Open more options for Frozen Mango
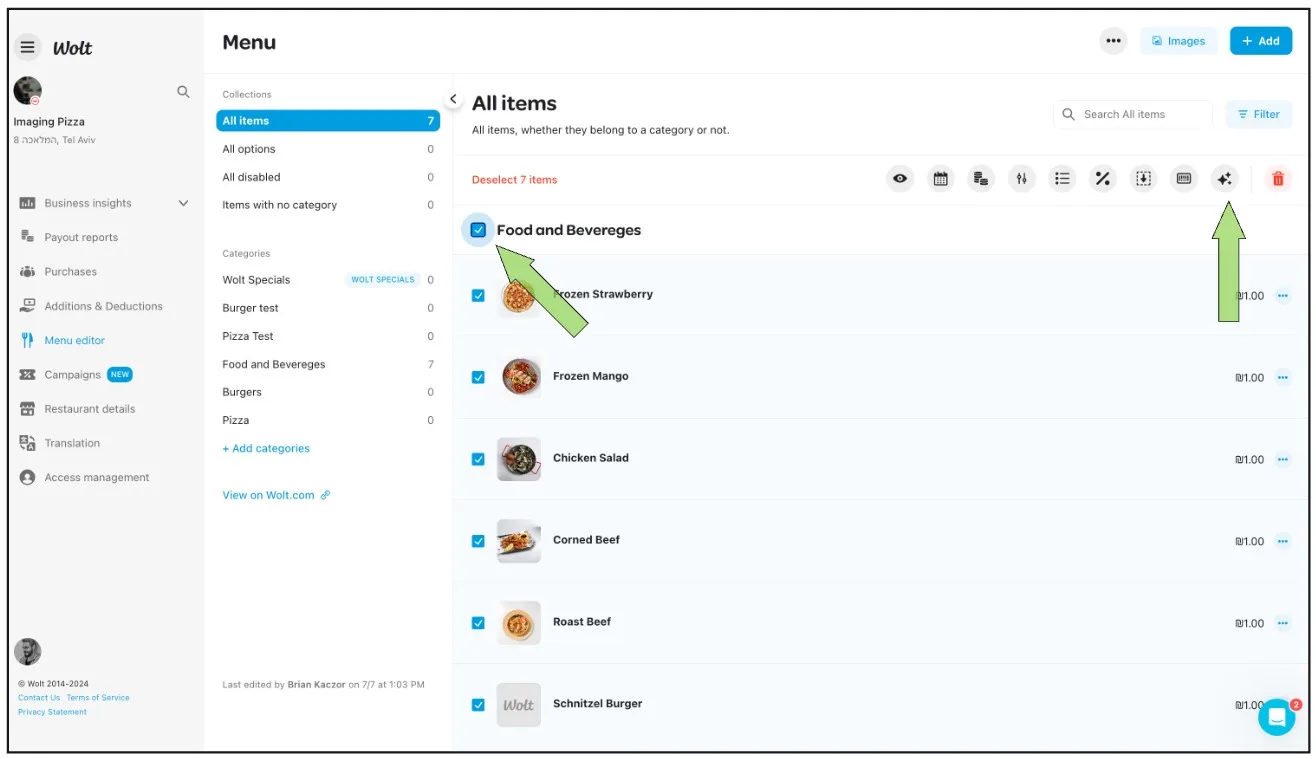Screen dimensions: 1316x759 click(1283, 377)
